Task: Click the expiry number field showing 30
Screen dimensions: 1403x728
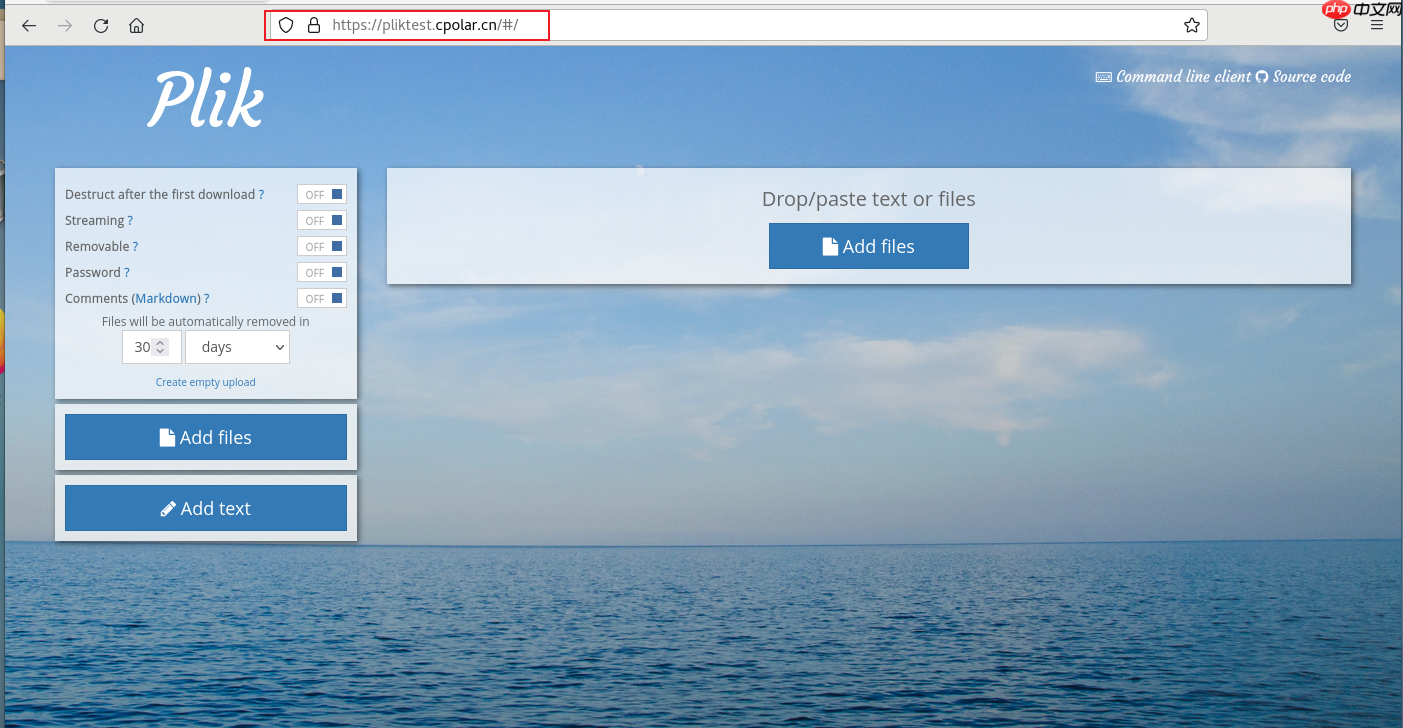Action: [152, 347]
